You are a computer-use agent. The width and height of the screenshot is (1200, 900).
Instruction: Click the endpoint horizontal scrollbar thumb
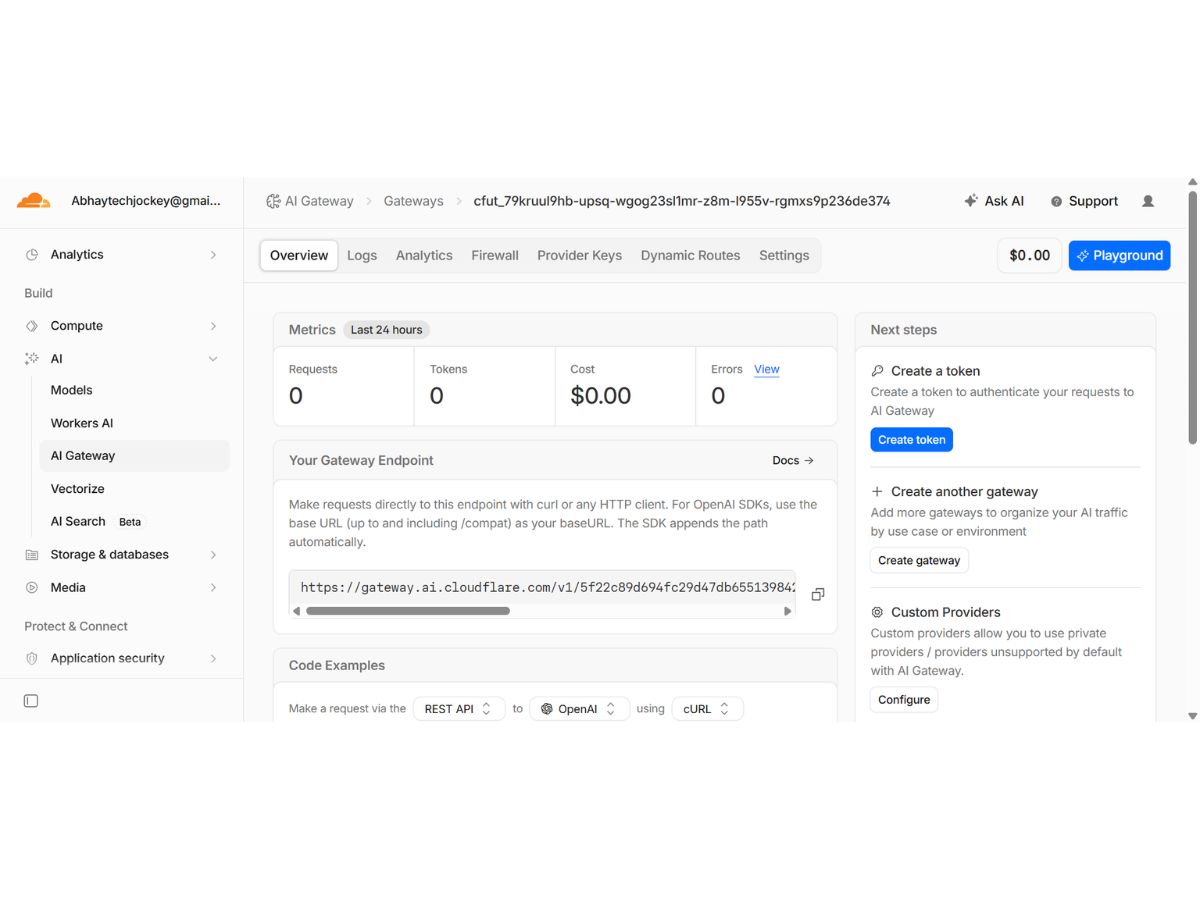(408, 611)
